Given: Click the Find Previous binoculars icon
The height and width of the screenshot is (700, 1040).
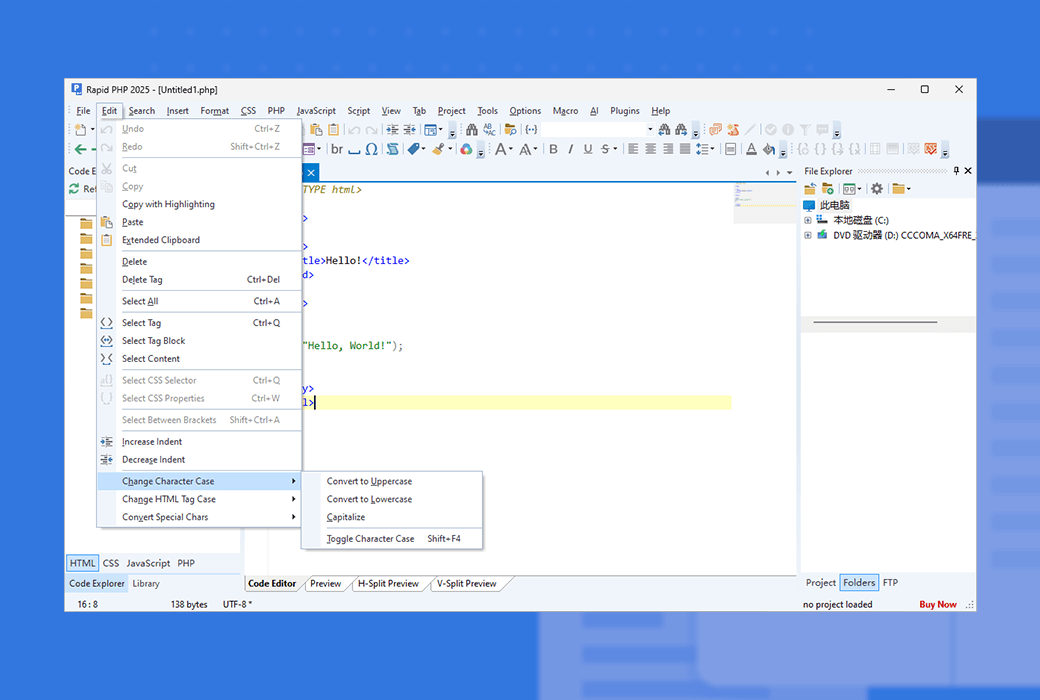Looking at the screenshot, I should click(x=664, y=129).
